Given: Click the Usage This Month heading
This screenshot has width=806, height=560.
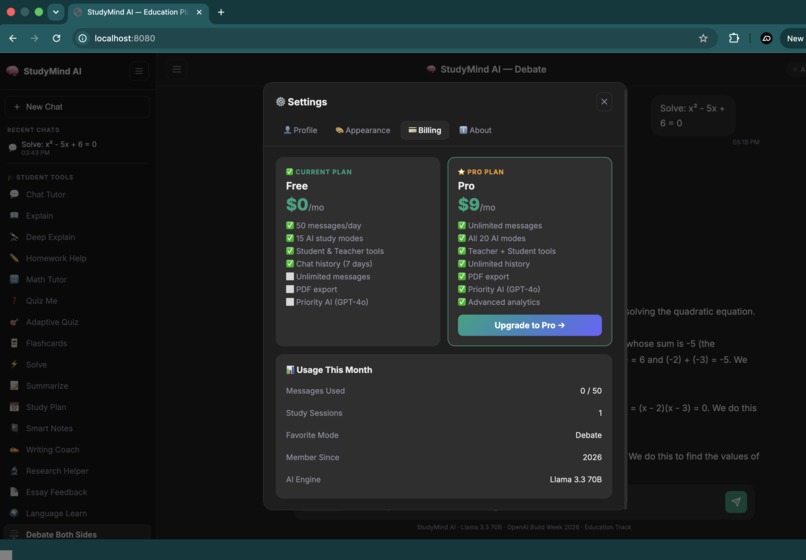Looking at the screenshot, I should pyautogui.click(x=329, y=370).
